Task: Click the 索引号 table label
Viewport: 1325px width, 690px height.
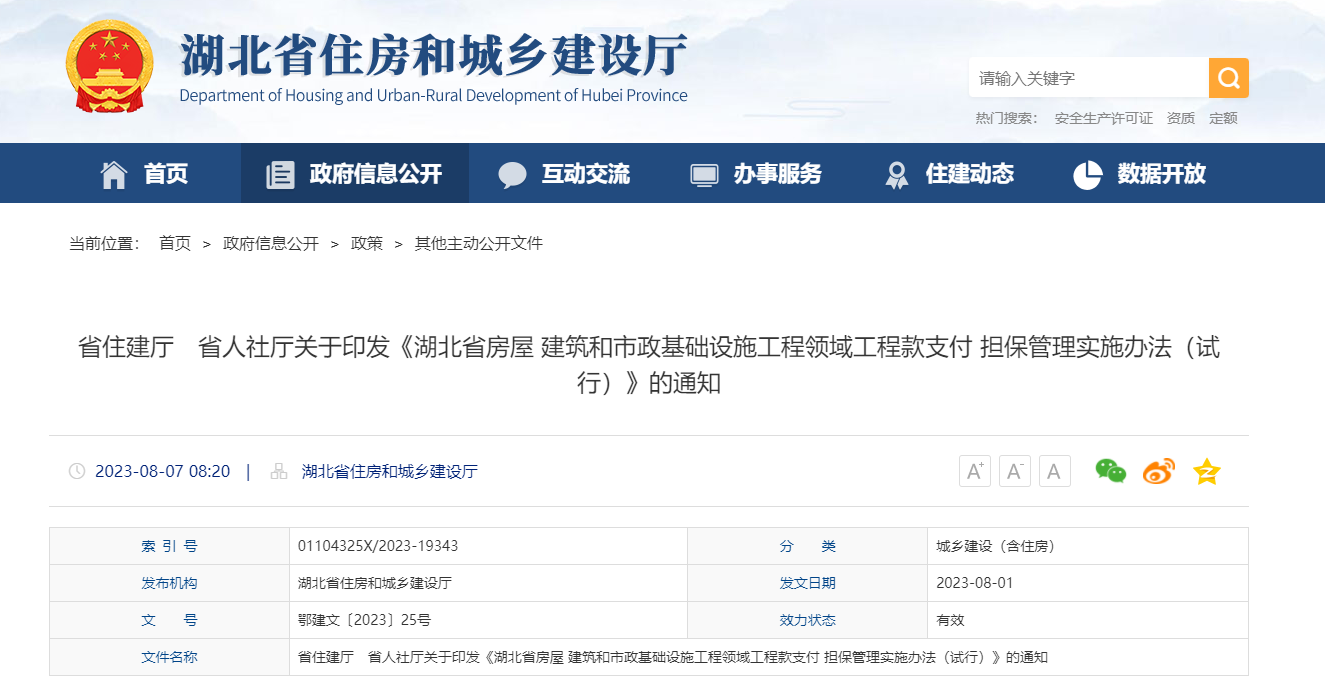Action: coord(169,546)
